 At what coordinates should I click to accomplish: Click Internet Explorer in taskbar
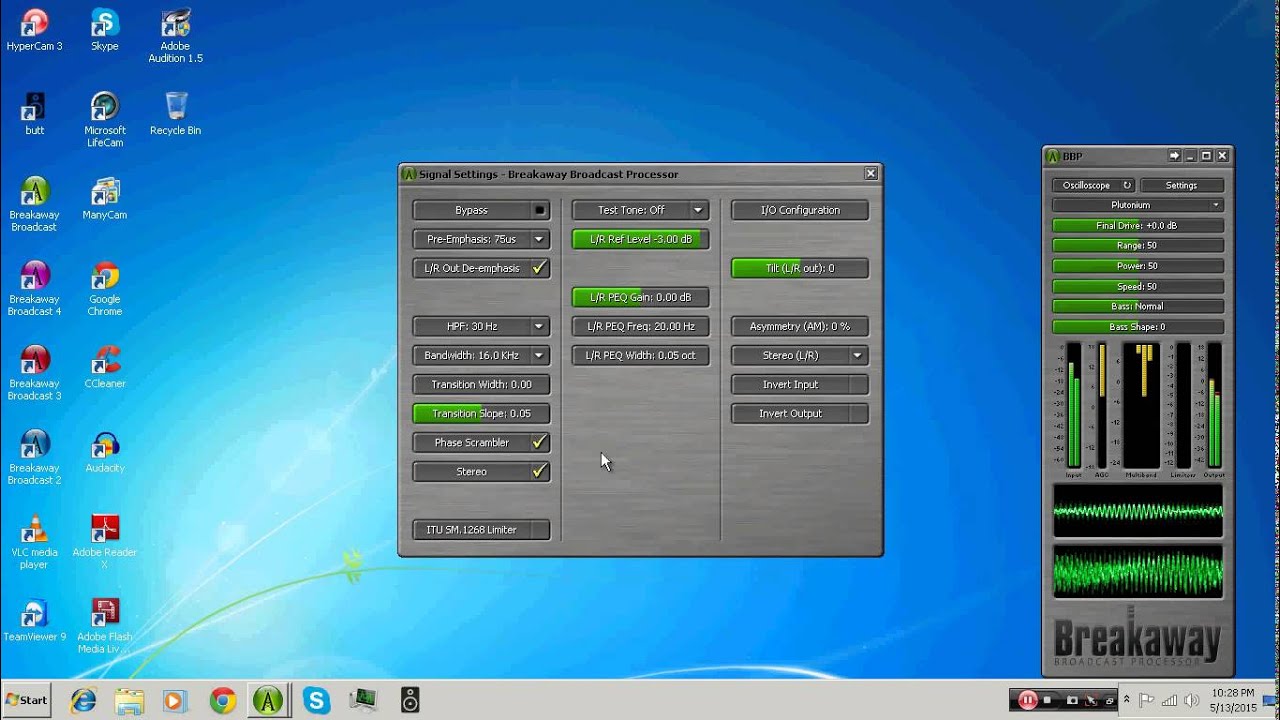click(83, 700)
